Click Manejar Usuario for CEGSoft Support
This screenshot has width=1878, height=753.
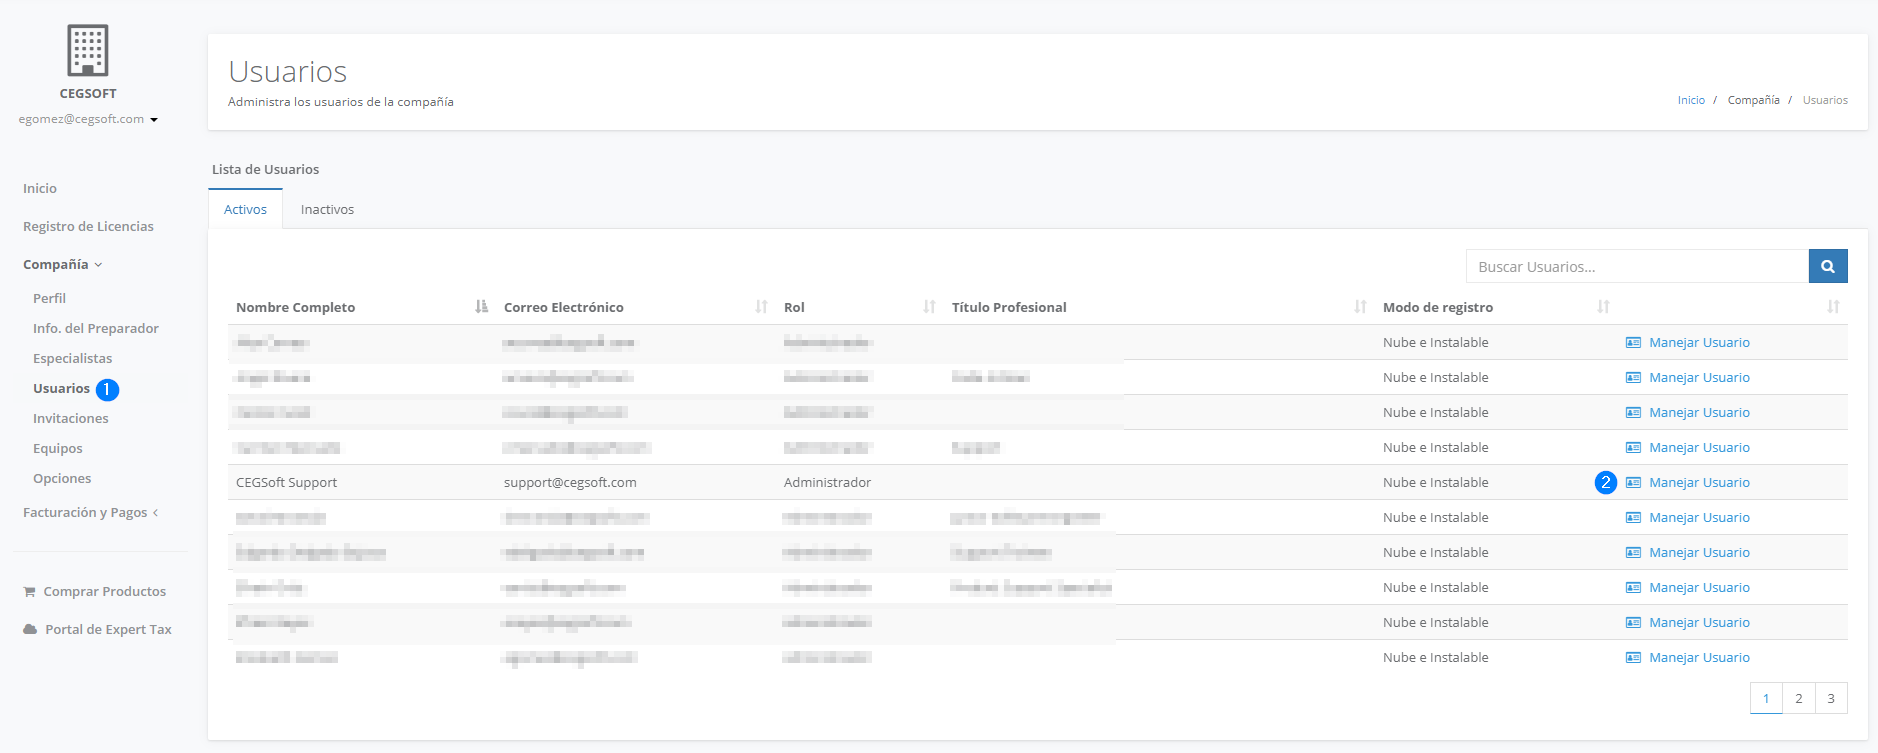pos(1699,482)
